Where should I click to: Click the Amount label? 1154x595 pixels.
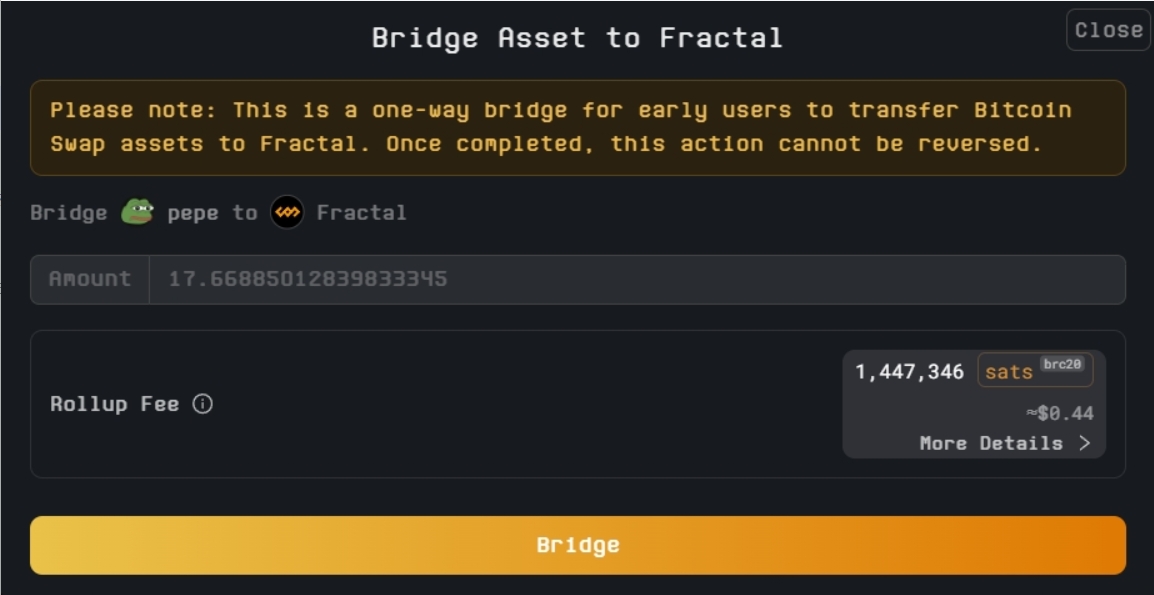[90, 279]
